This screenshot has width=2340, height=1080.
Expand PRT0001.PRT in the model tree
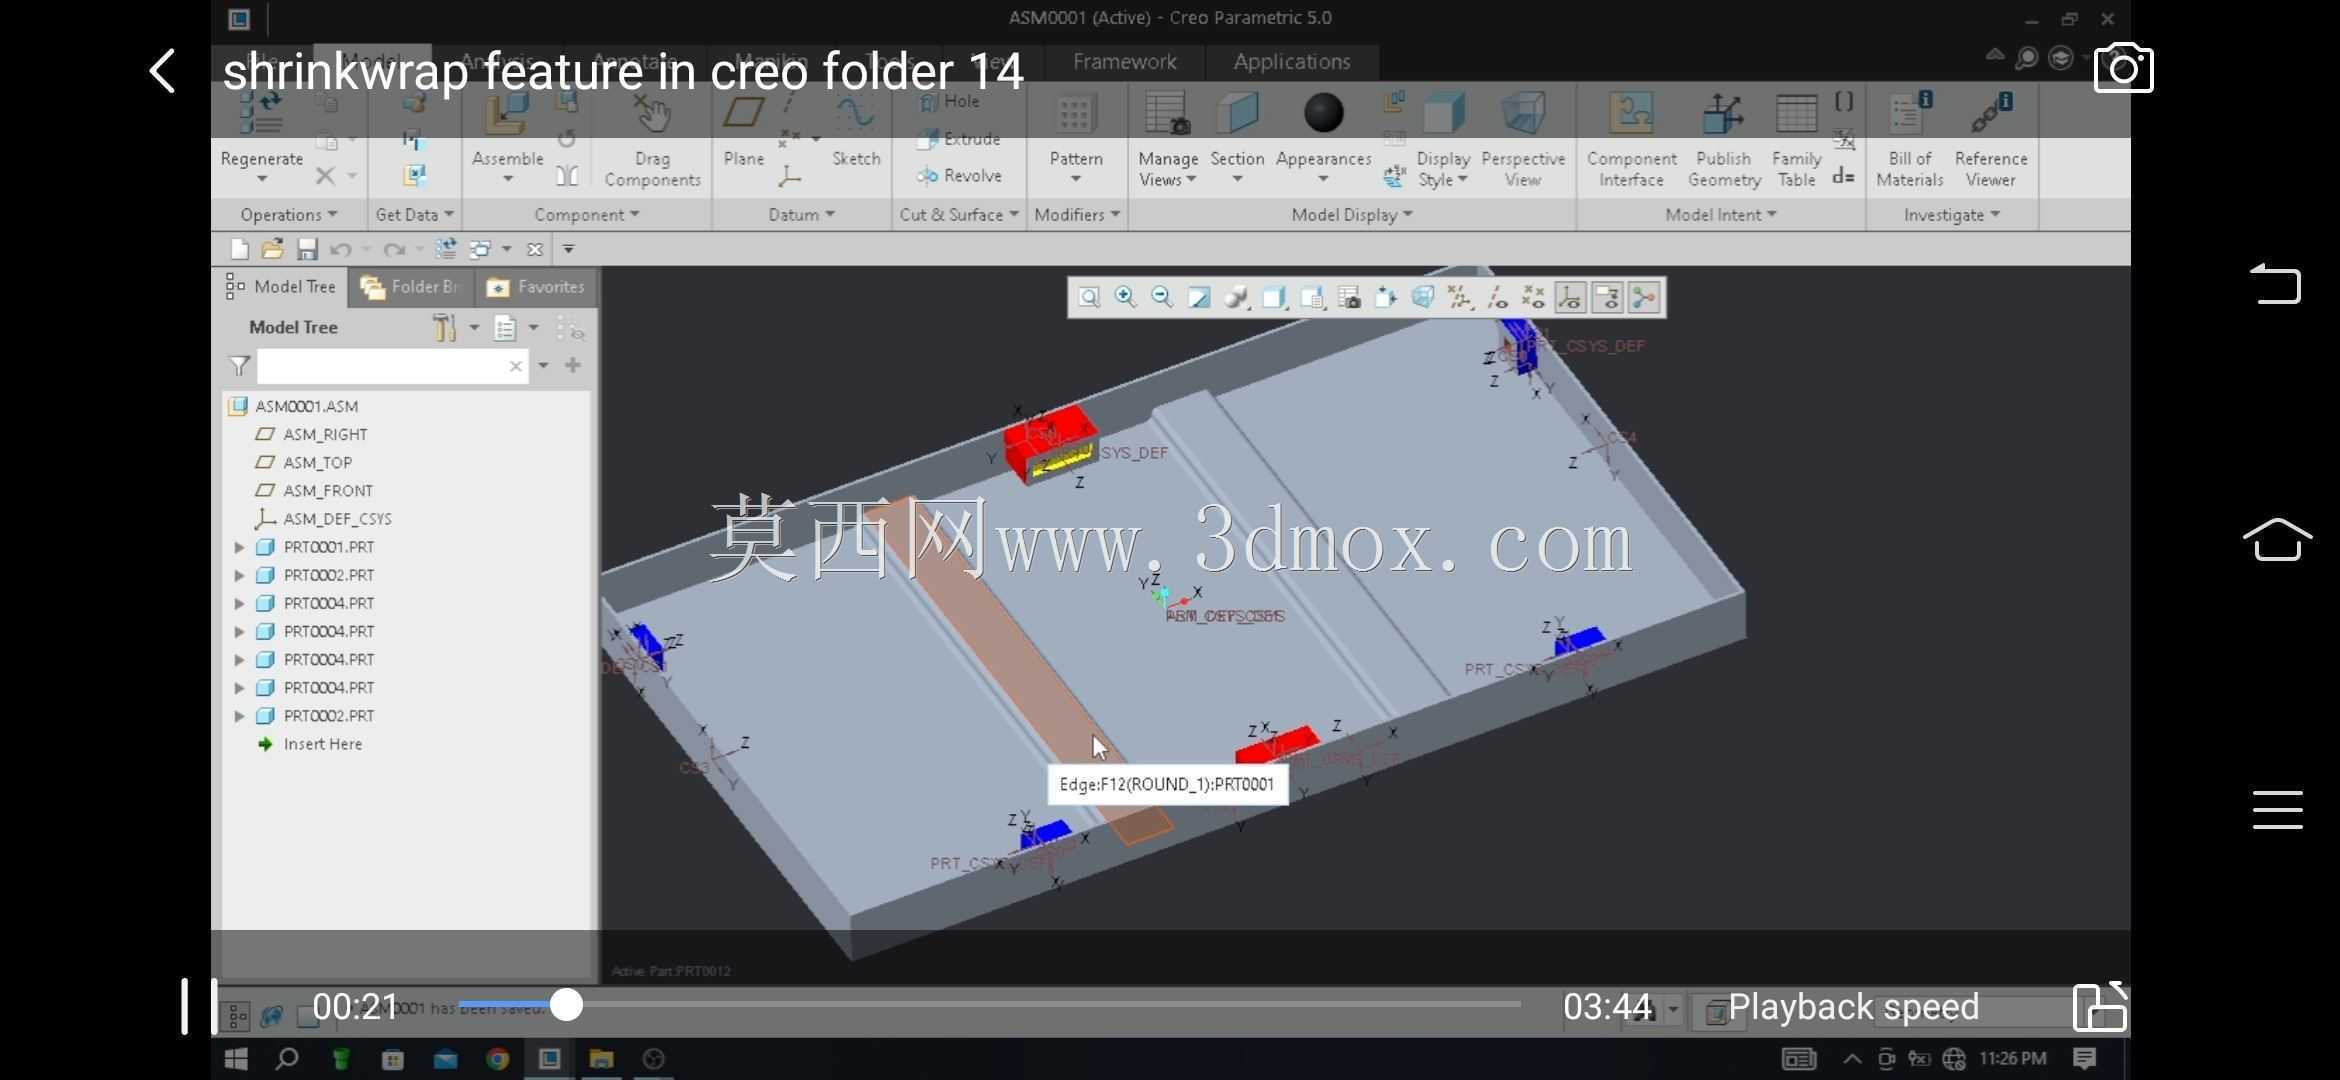click(x=239, y=547)
